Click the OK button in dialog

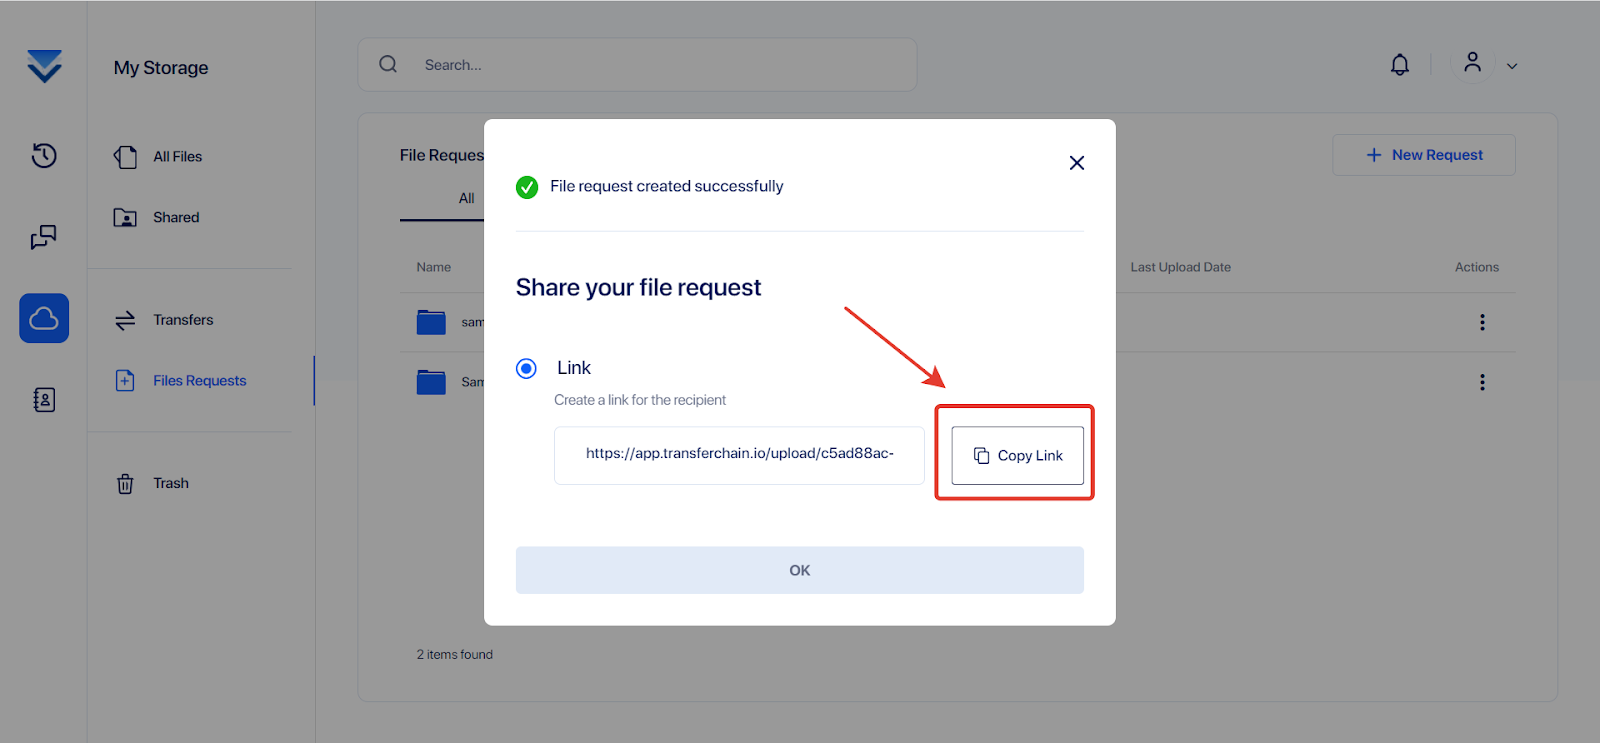(x=800, y=570)
